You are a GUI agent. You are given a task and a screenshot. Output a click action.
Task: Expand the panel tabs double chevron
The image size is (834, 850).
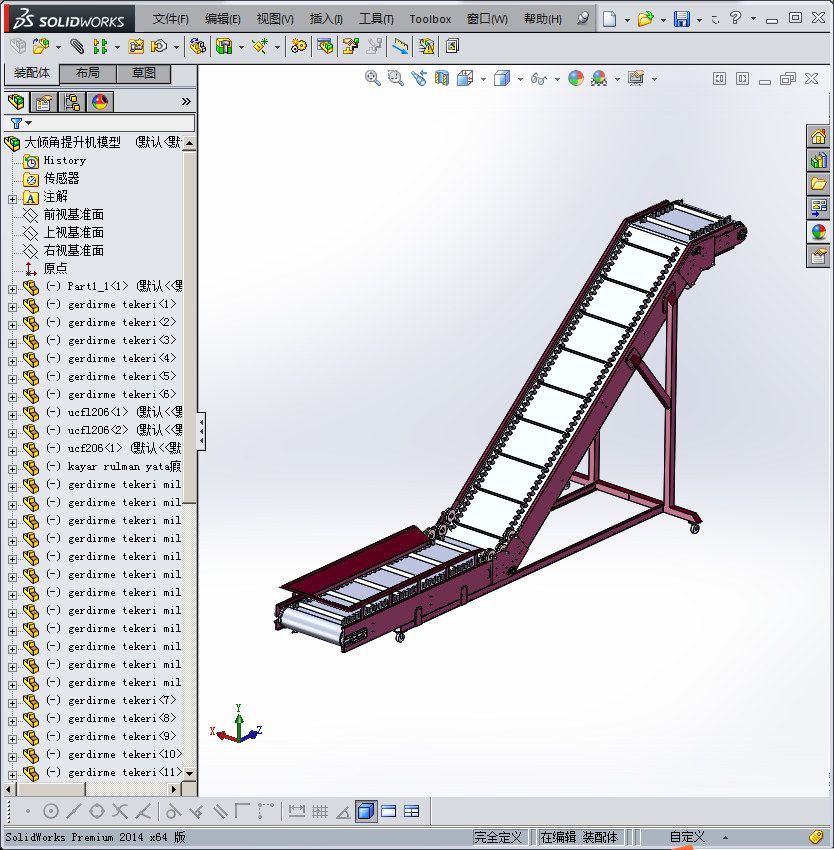click(x=186, y=101)
